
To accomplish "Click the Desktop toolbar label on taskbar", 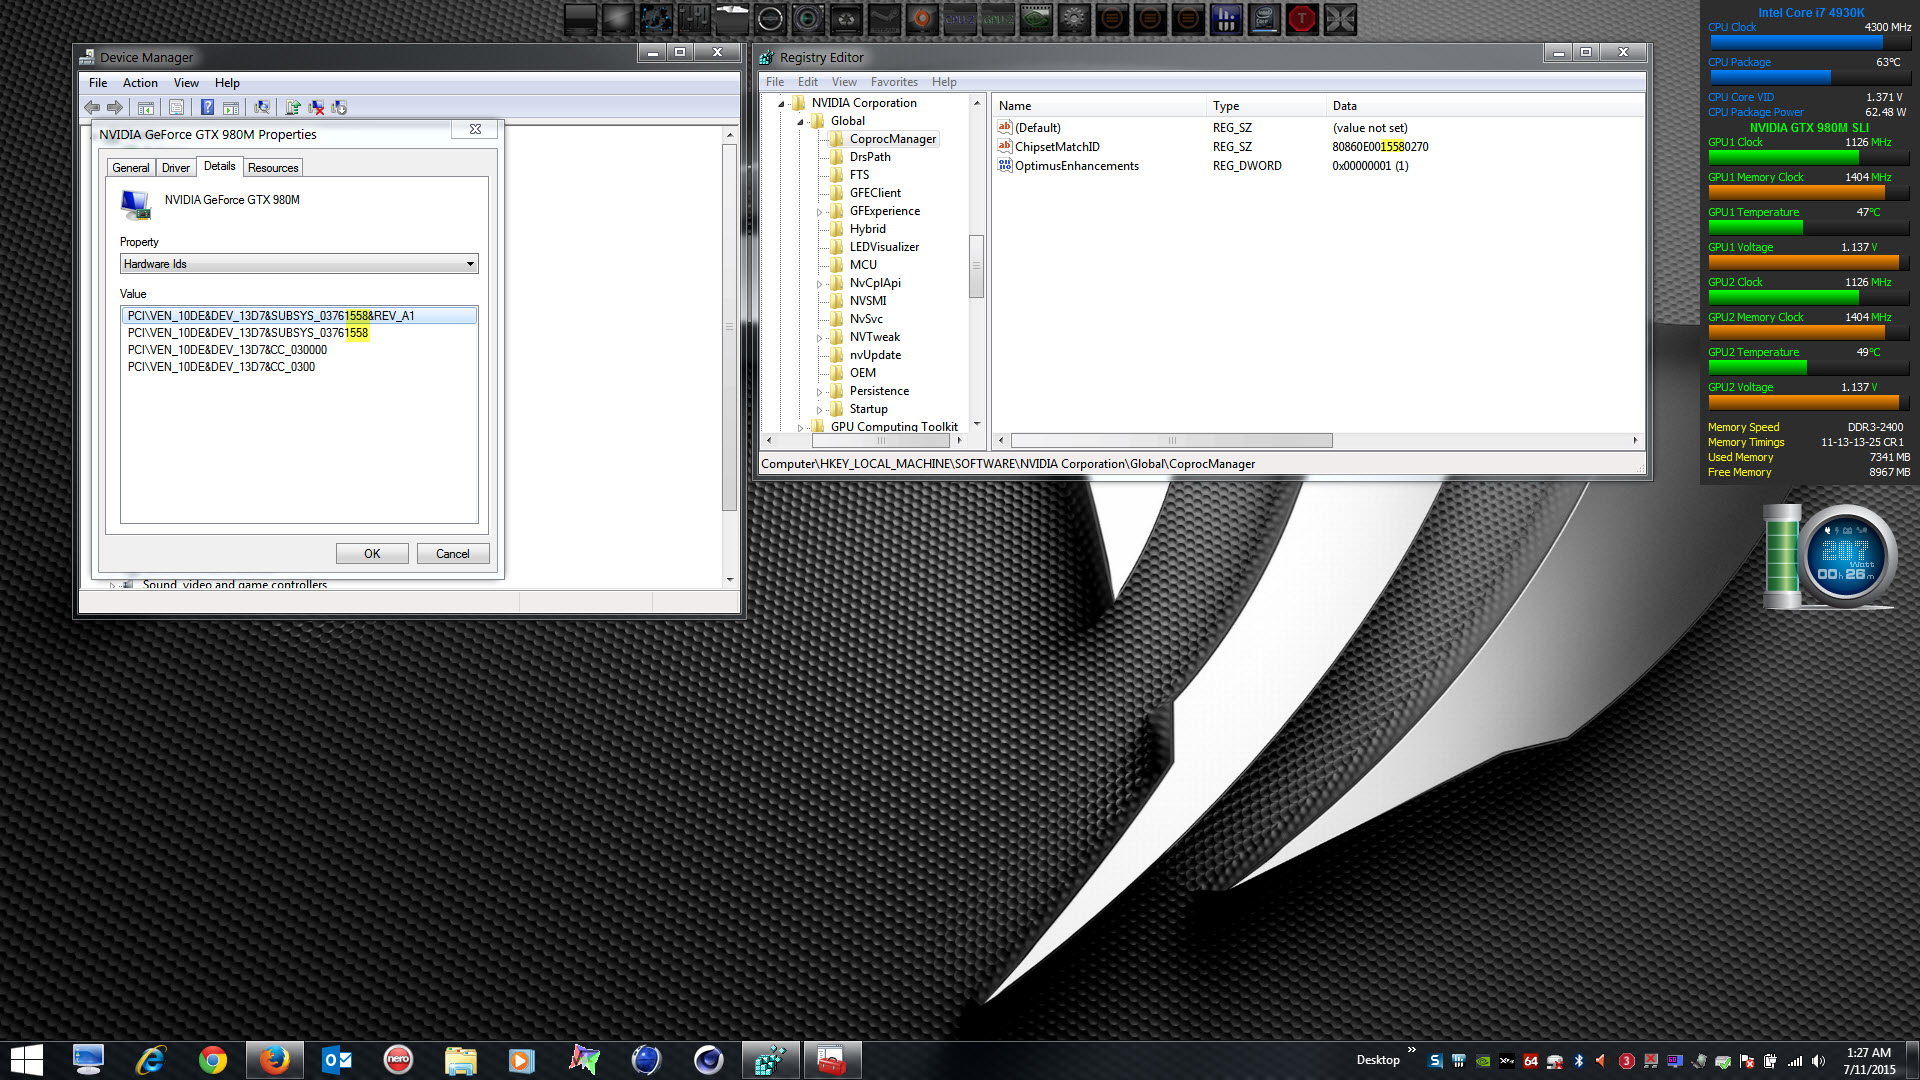I will (1378, 1060).
